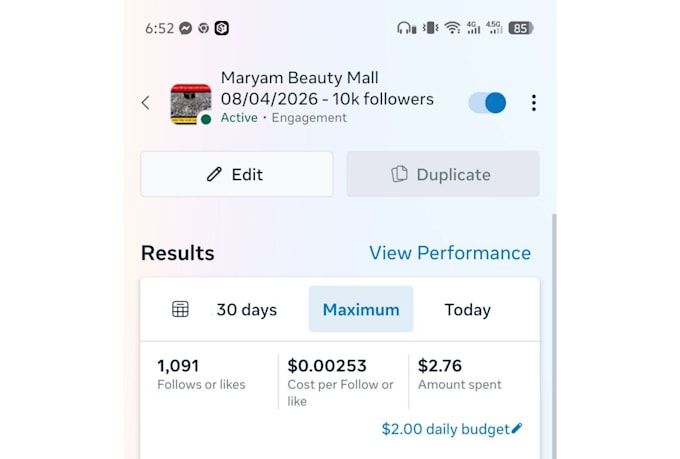The height and width of the screenshot is (459, 680).
Task: Open the three-dot more options menu
Action: pyautogui.click(x=533, y=103)
